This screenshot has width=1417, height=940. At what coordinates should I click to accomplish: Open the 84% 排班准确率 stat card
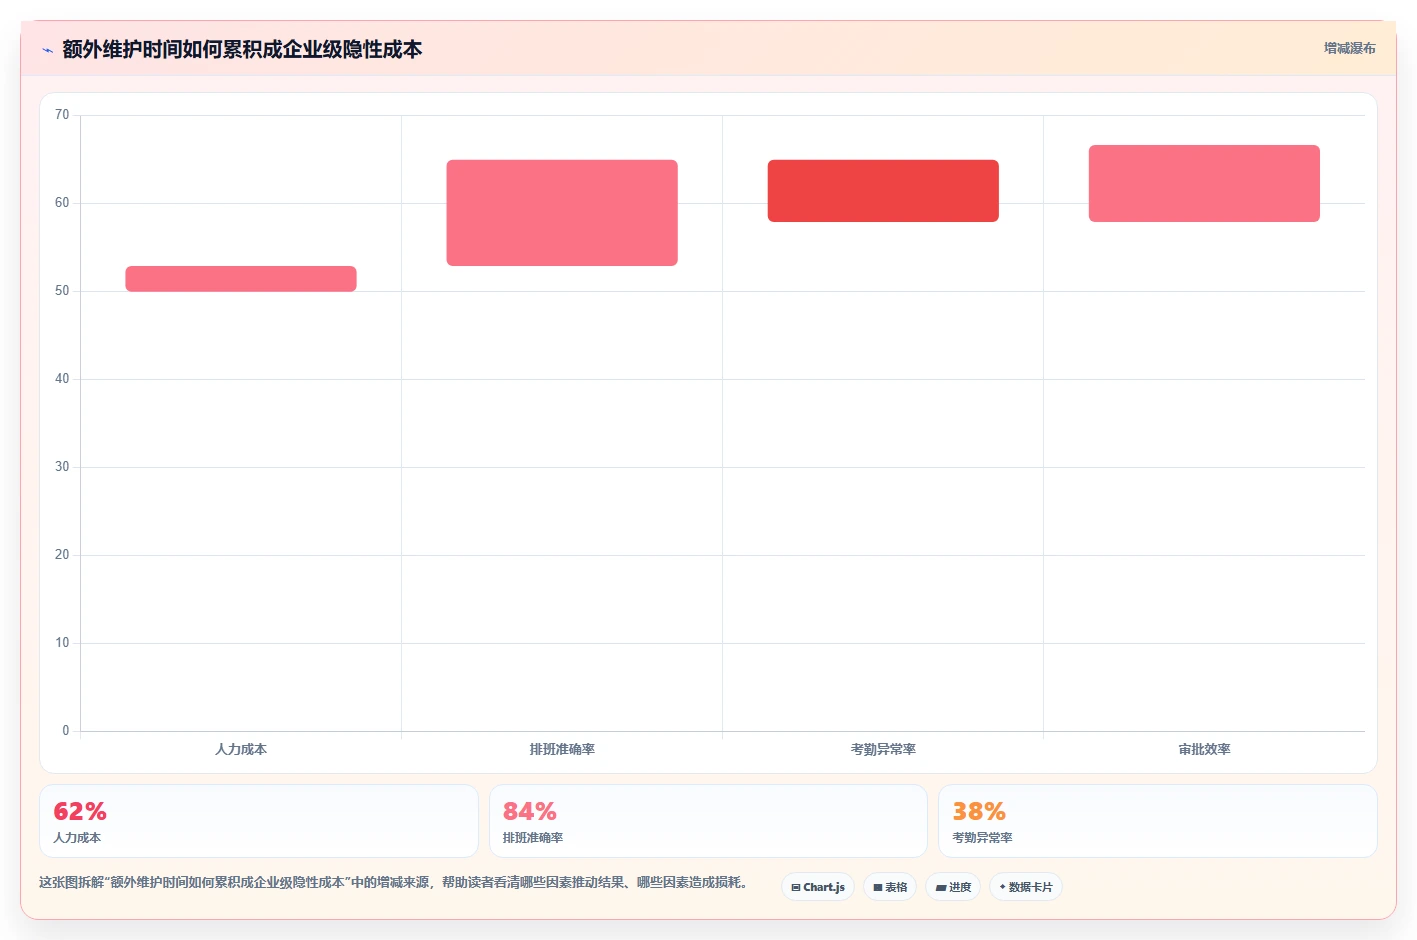pos(708,821)
